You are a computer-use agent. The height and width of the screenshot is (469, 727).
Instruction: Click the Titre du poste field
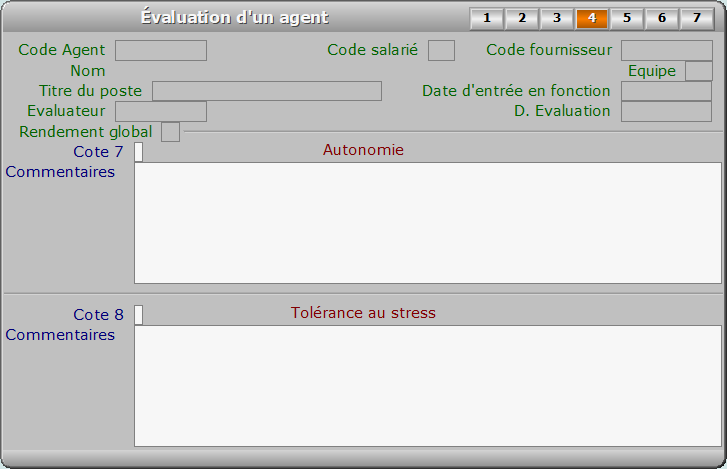[x=267, y=91]
